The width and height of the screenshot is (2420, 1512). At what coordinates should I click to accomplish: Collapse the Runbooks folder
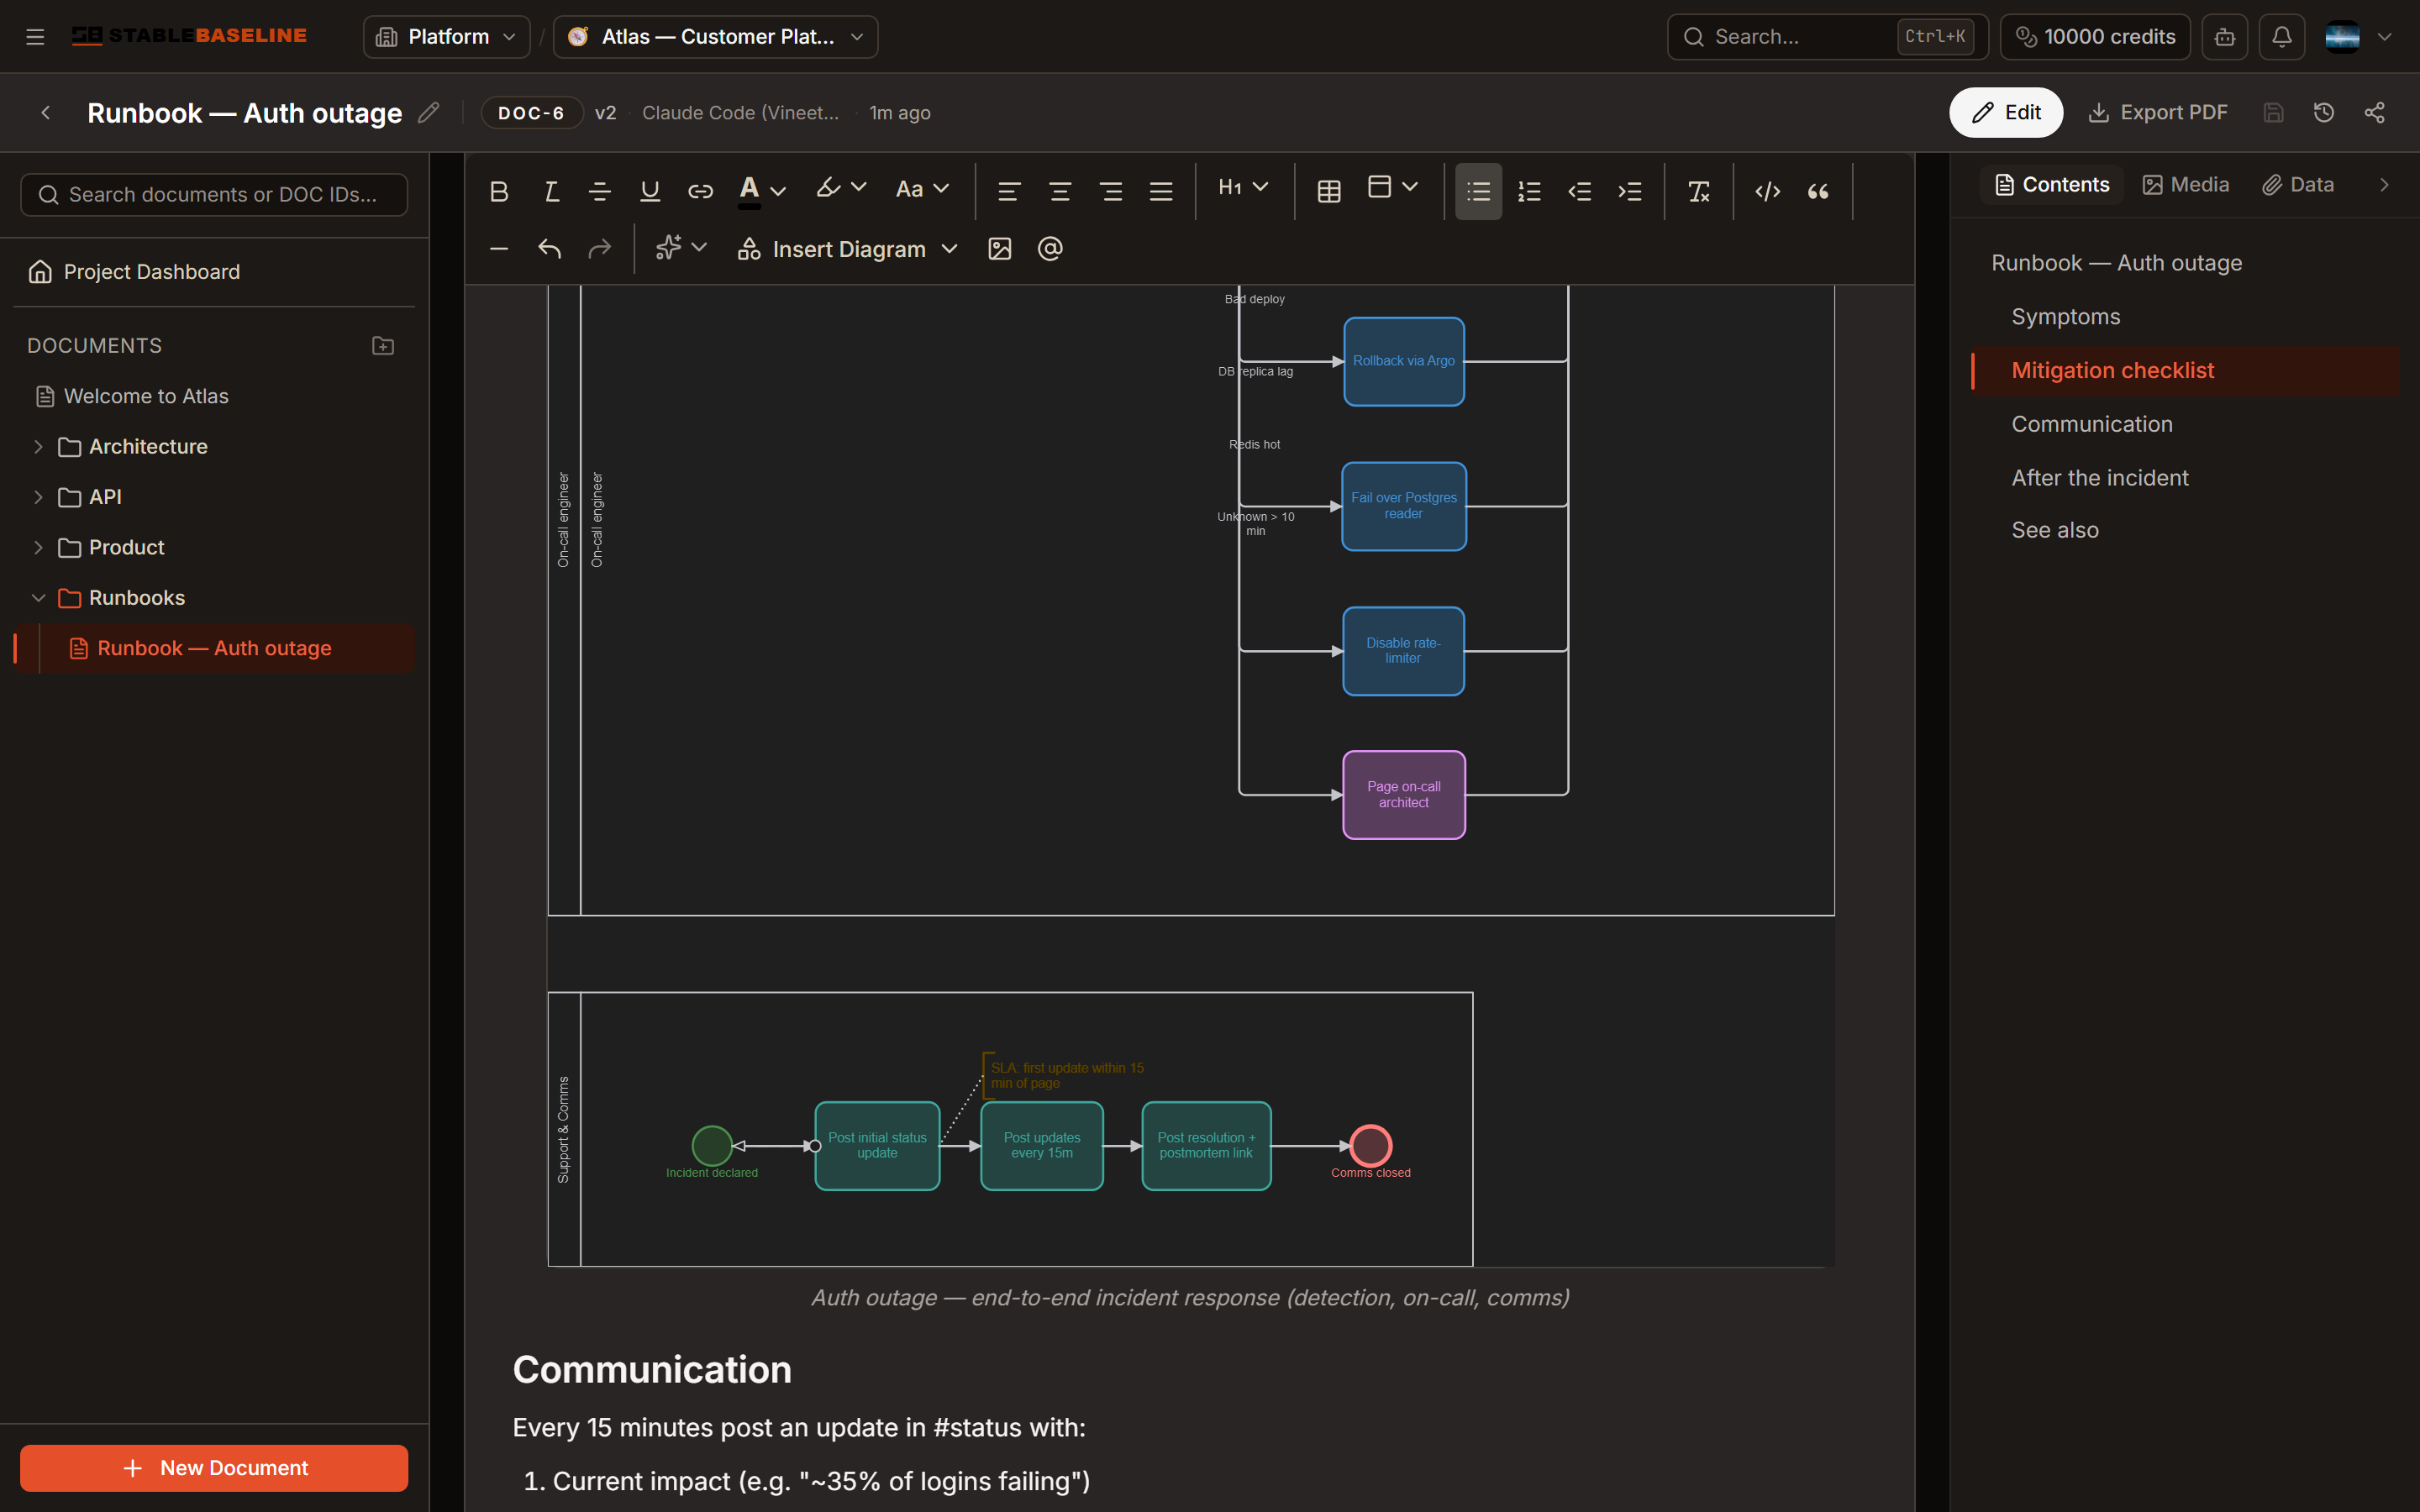(38, 598)
